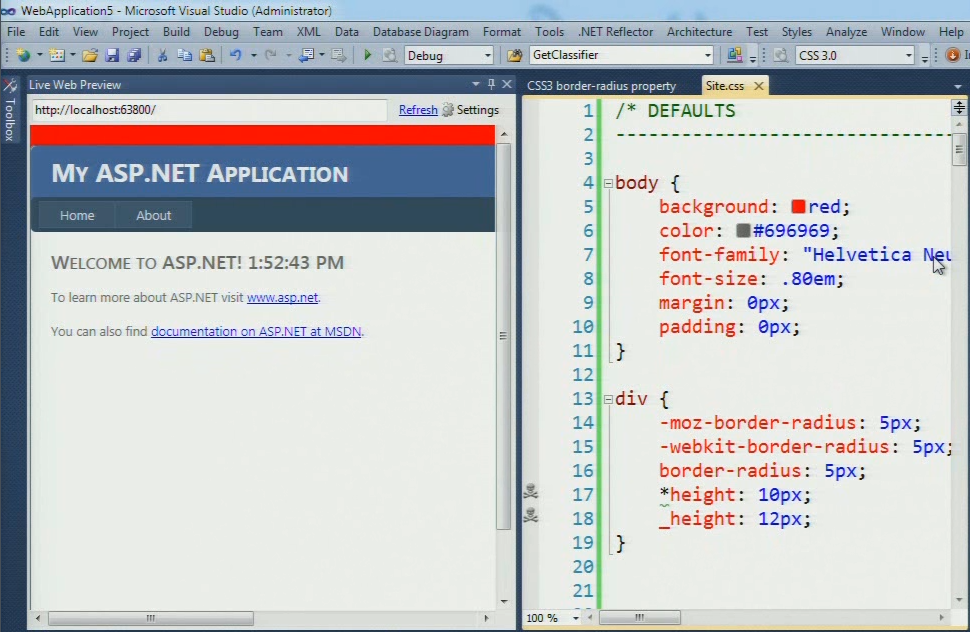Click the browser preview icon beside Debug

coord(390,56)
